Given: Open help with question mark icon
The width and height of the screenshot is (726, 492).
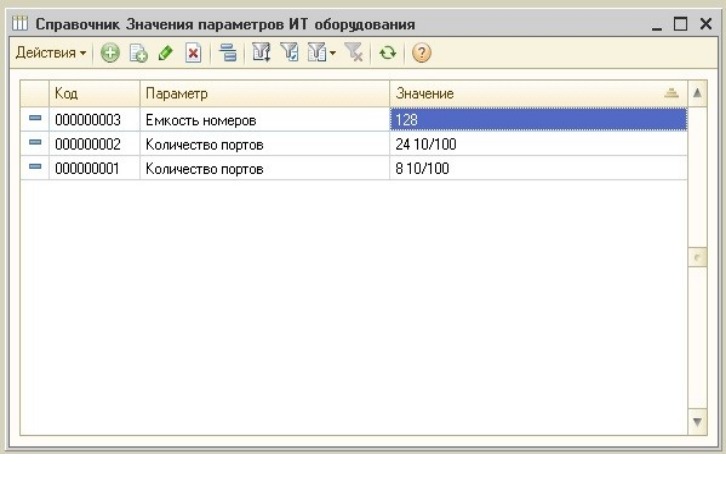Looking at the screenshot, I should click(421, 53).
